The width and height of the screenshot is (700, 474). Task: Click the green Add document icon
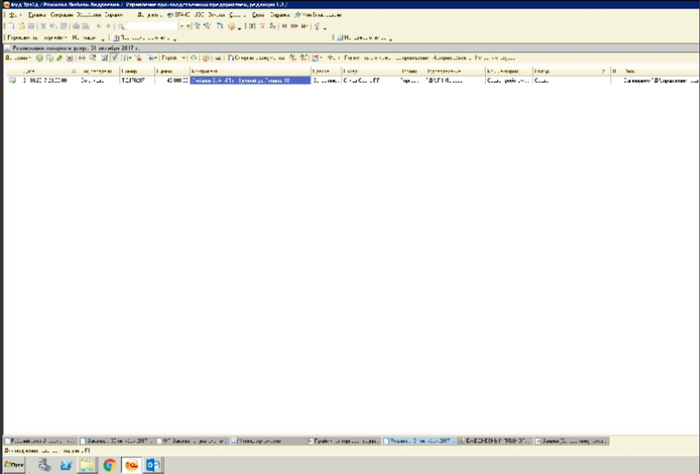click(x=39, y=59)
